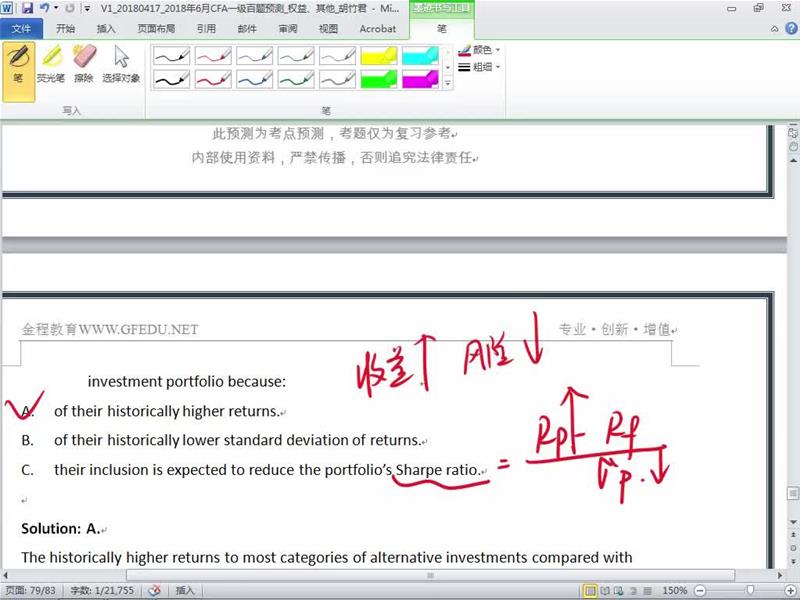Switch to Print Layout view button
The width and height of the screenshot is (800, 600).
(591, 591)
